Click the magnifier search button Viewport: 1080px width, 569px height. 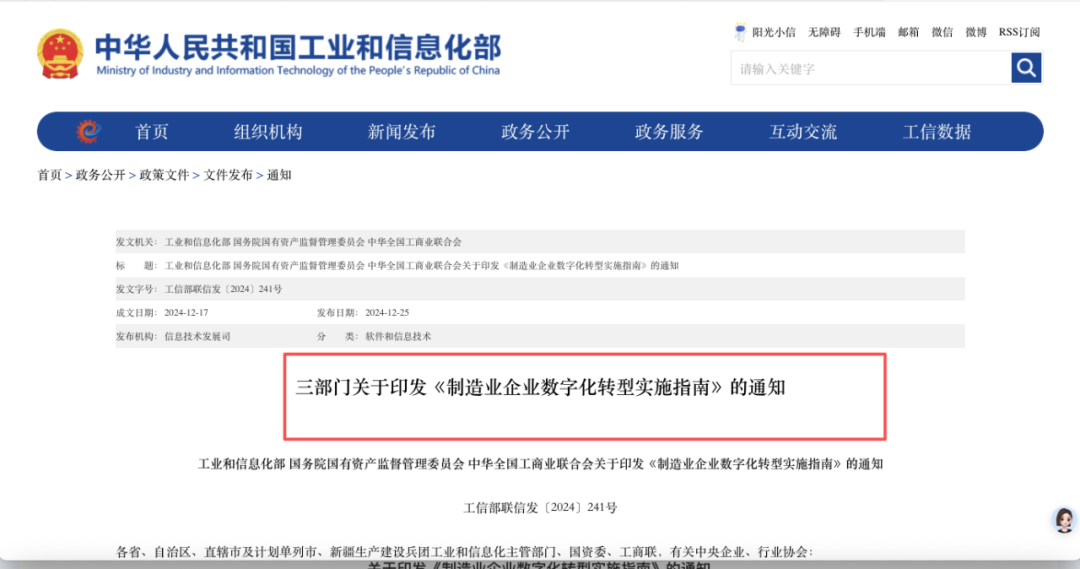(1026, 68)
